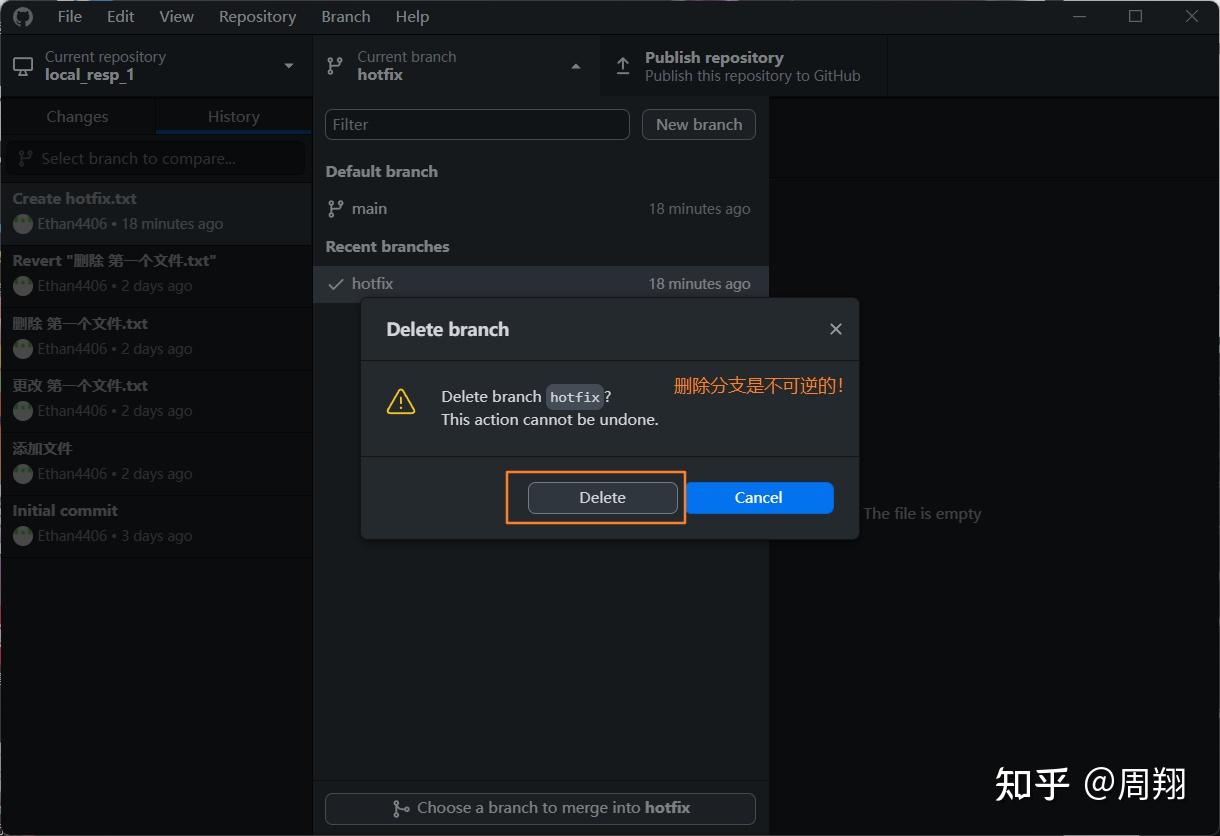Open the Repository menu
Viewport: 1220px width, 836px height.
pyautogui.click(x=257, y=17)
